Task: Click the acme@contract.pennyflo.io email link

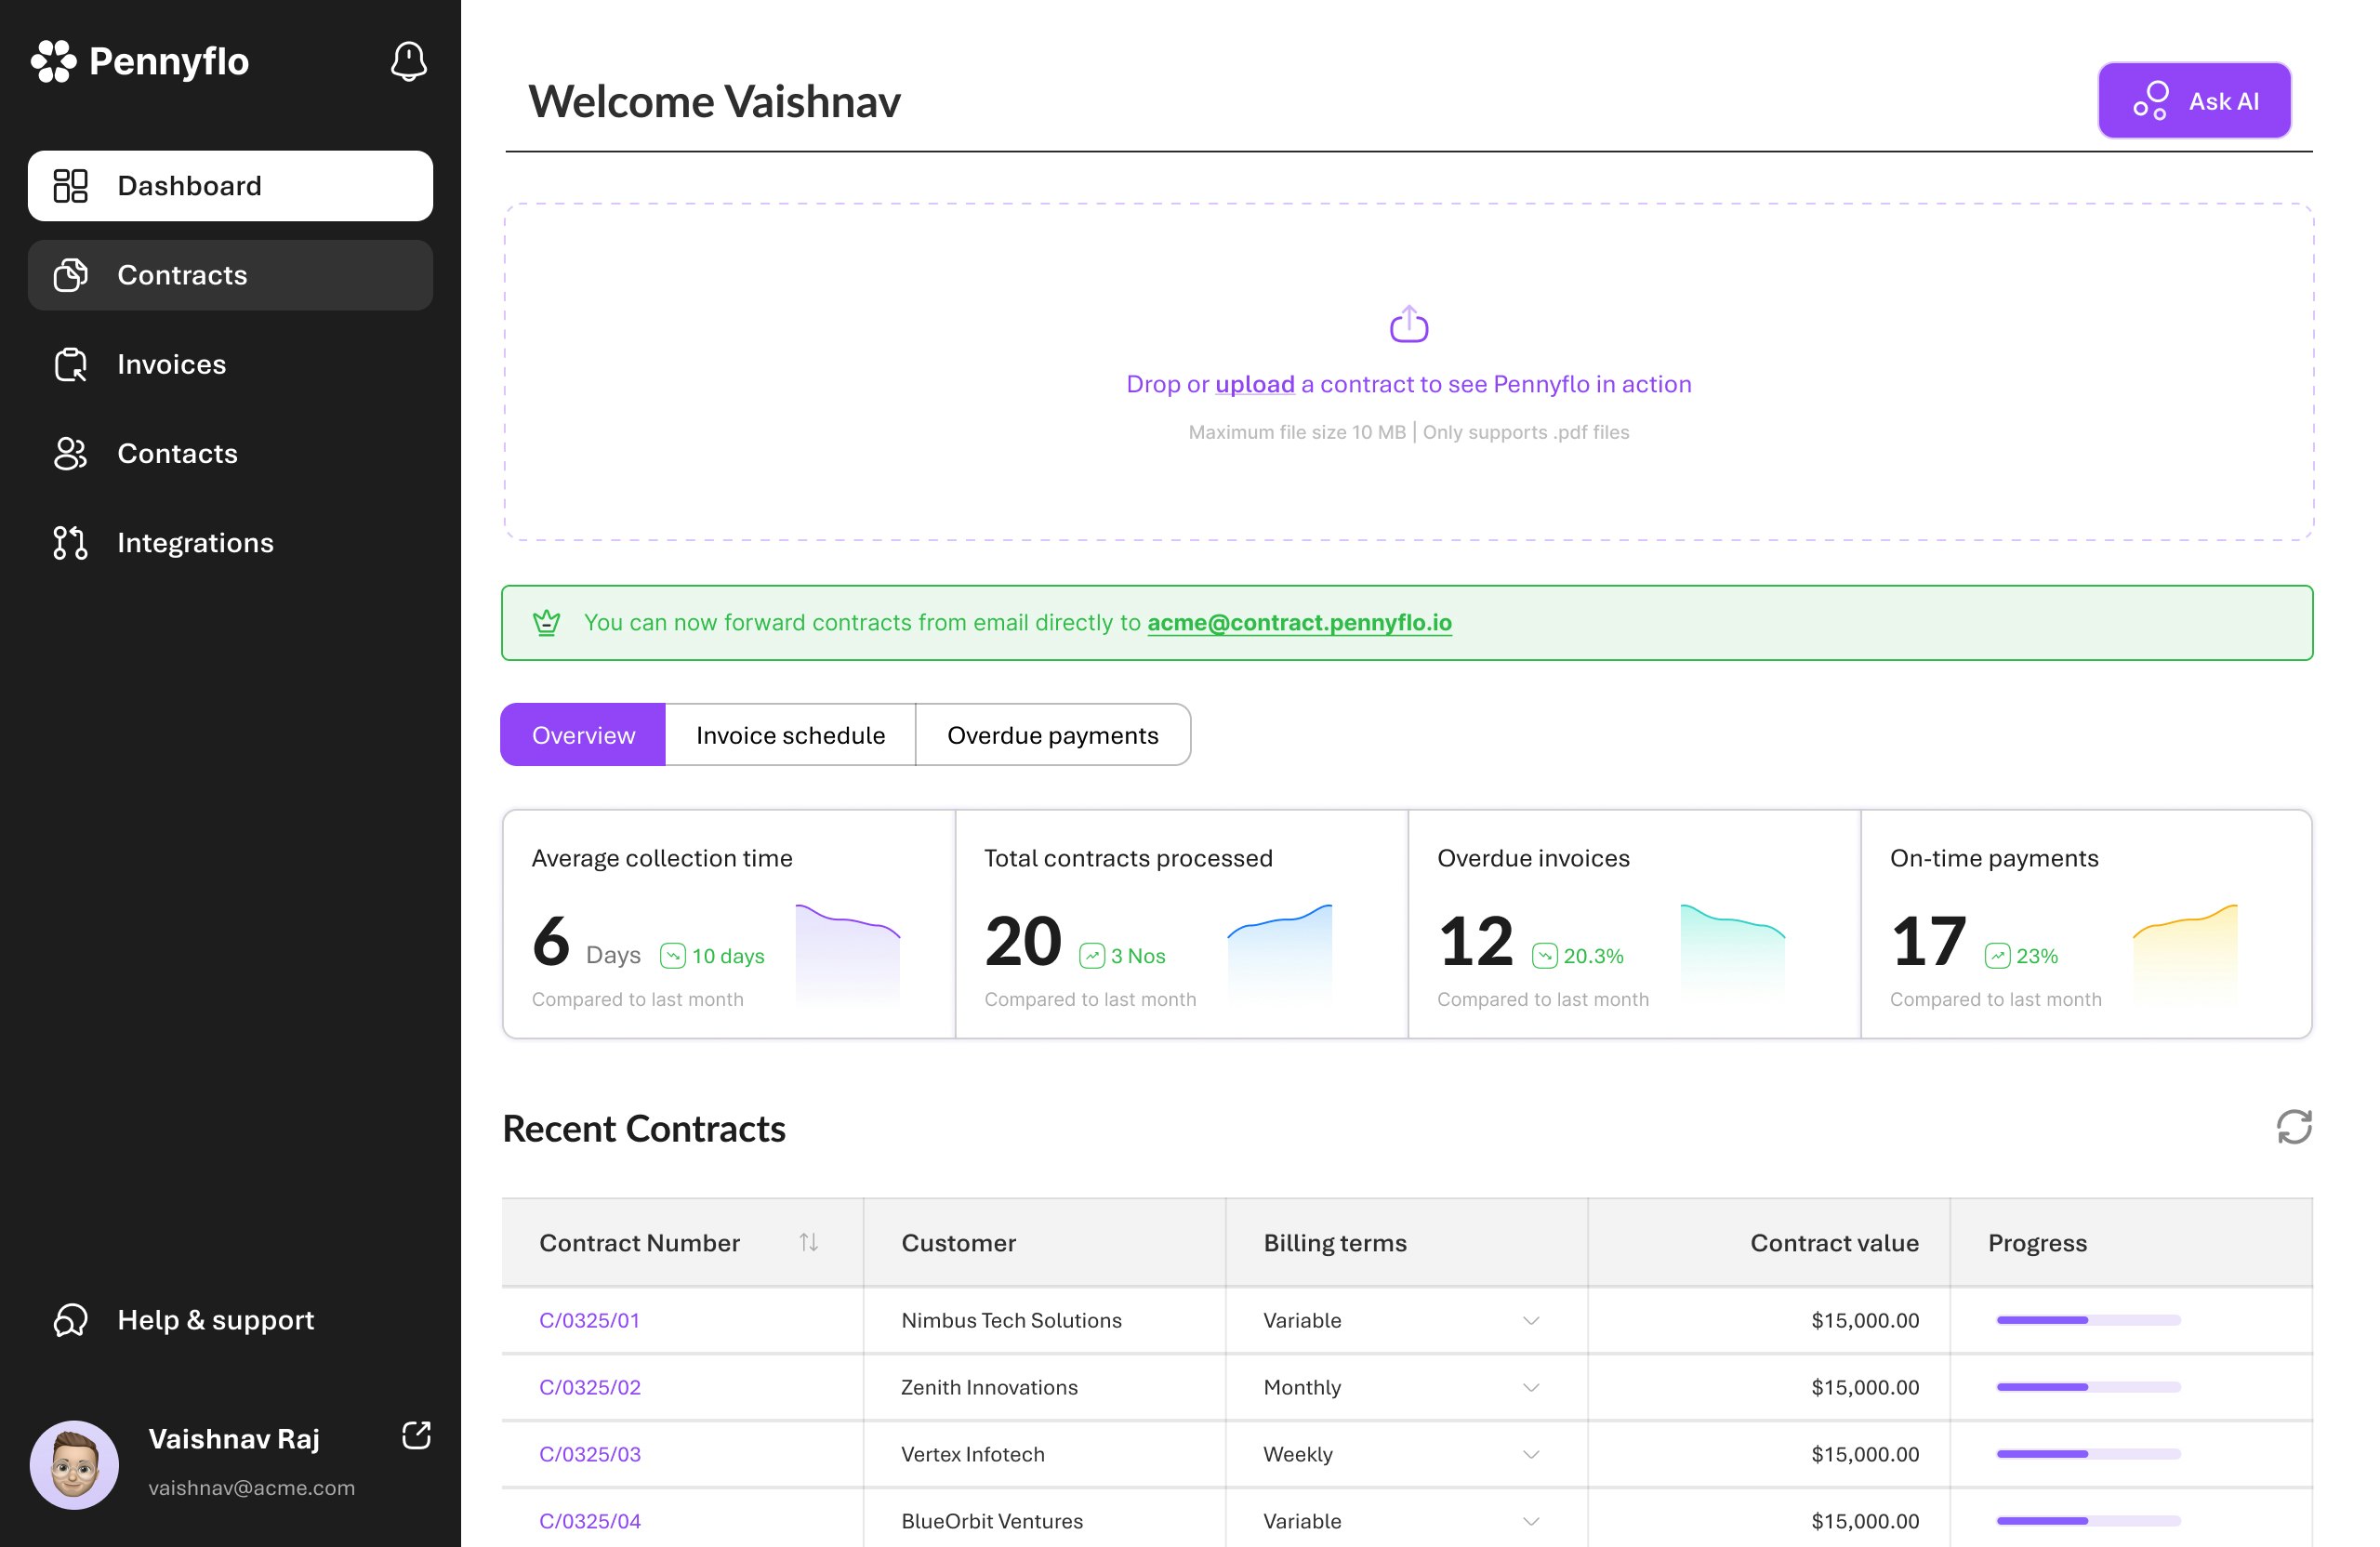Action: point(1298,622)
